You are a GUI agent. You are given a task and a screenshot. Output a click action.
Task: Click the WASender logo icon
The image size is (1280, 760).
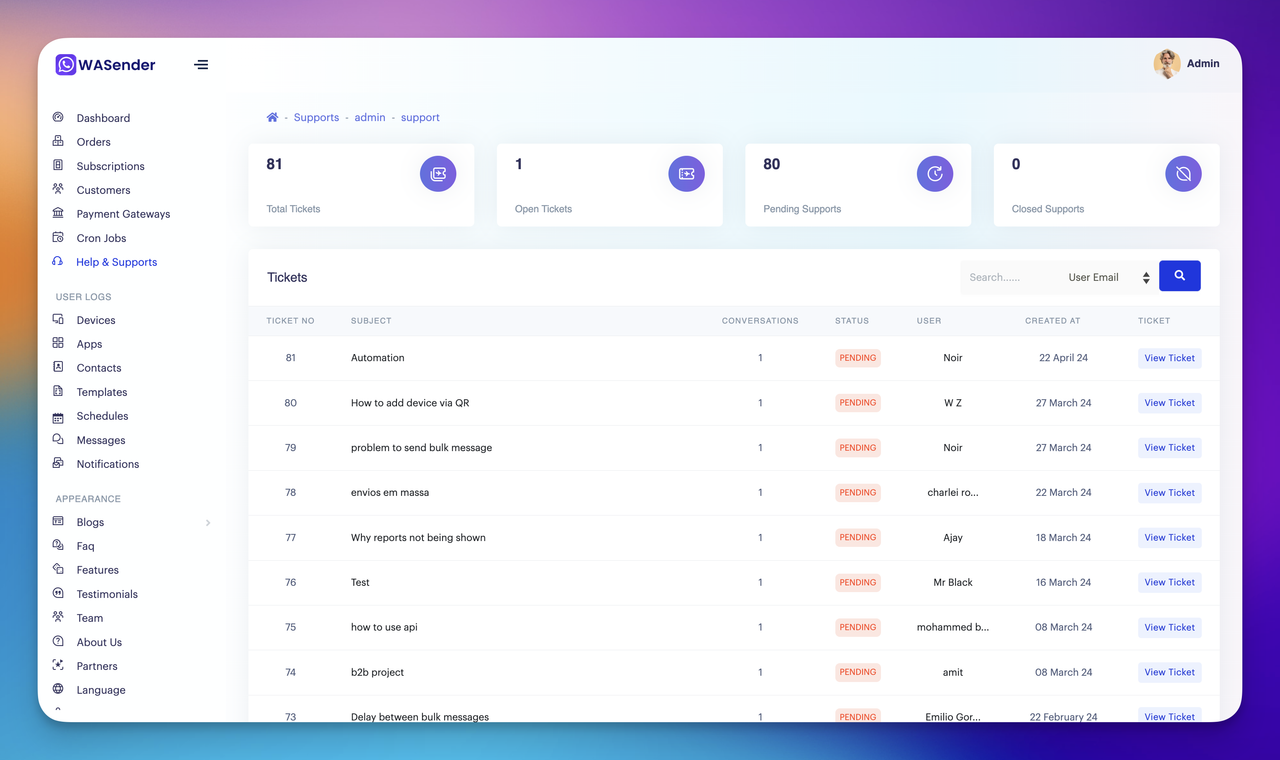click(x=66, y=65)
